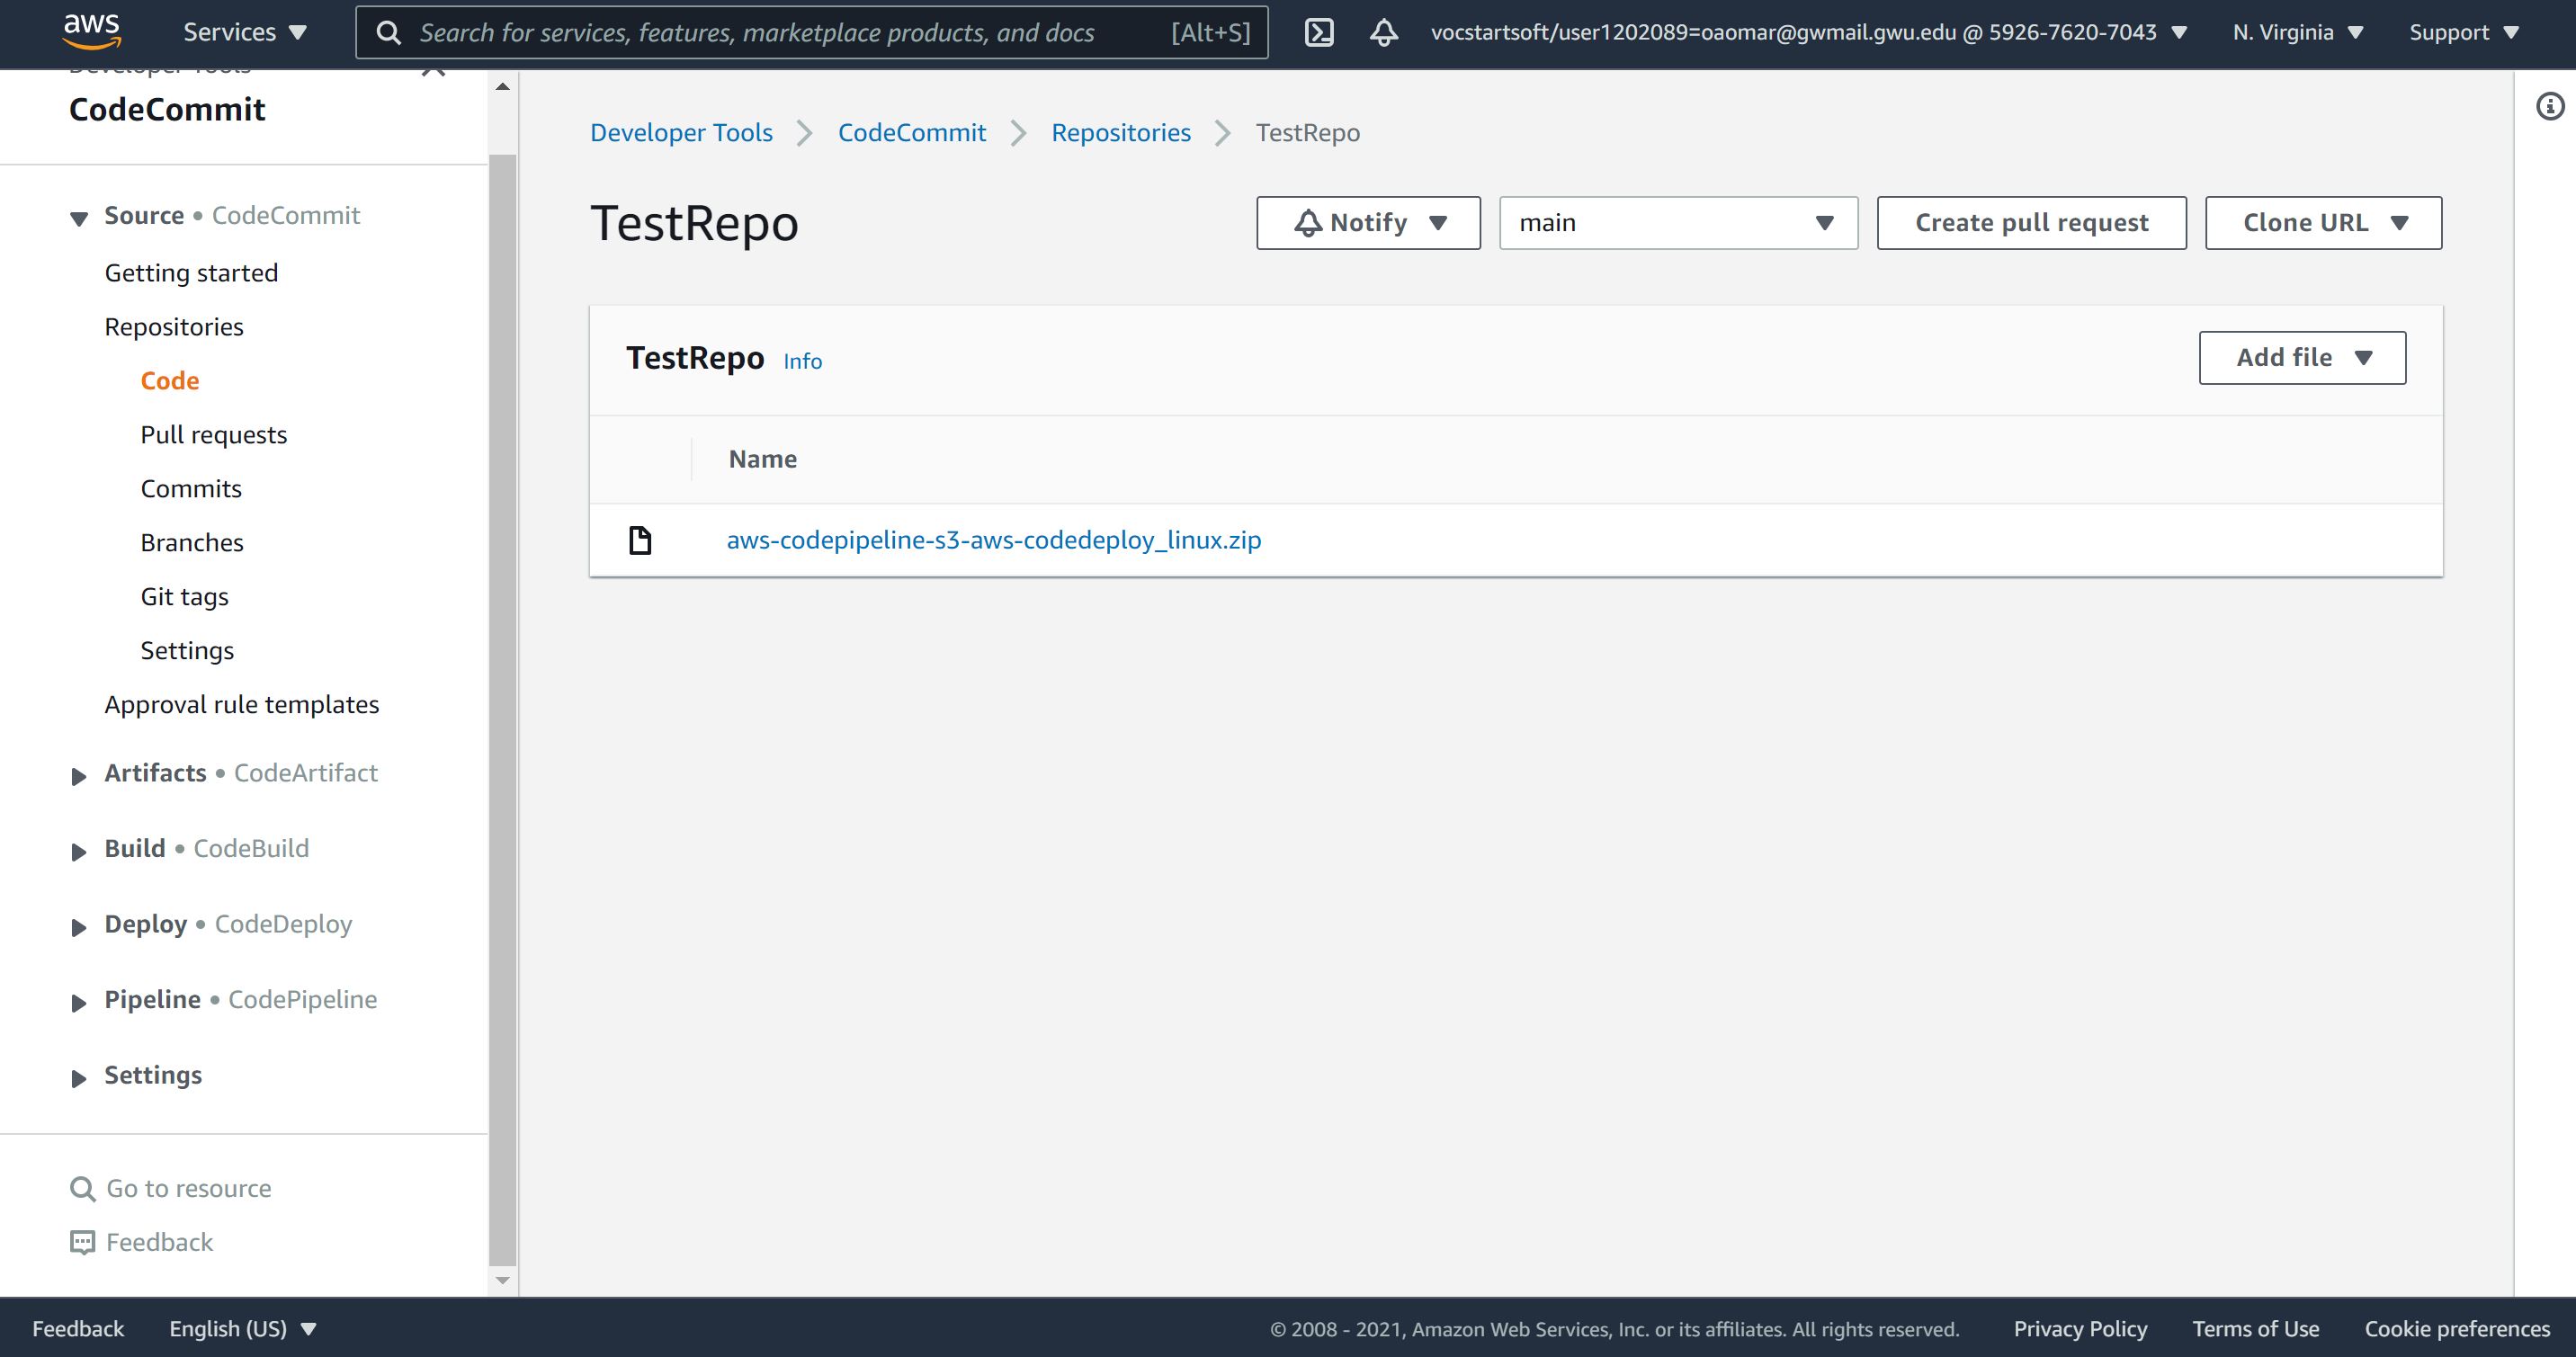The height and width of the screenshot is (1357, 2576).
Task: Click the file icon for the zip file
Action: tap(642, 540)
